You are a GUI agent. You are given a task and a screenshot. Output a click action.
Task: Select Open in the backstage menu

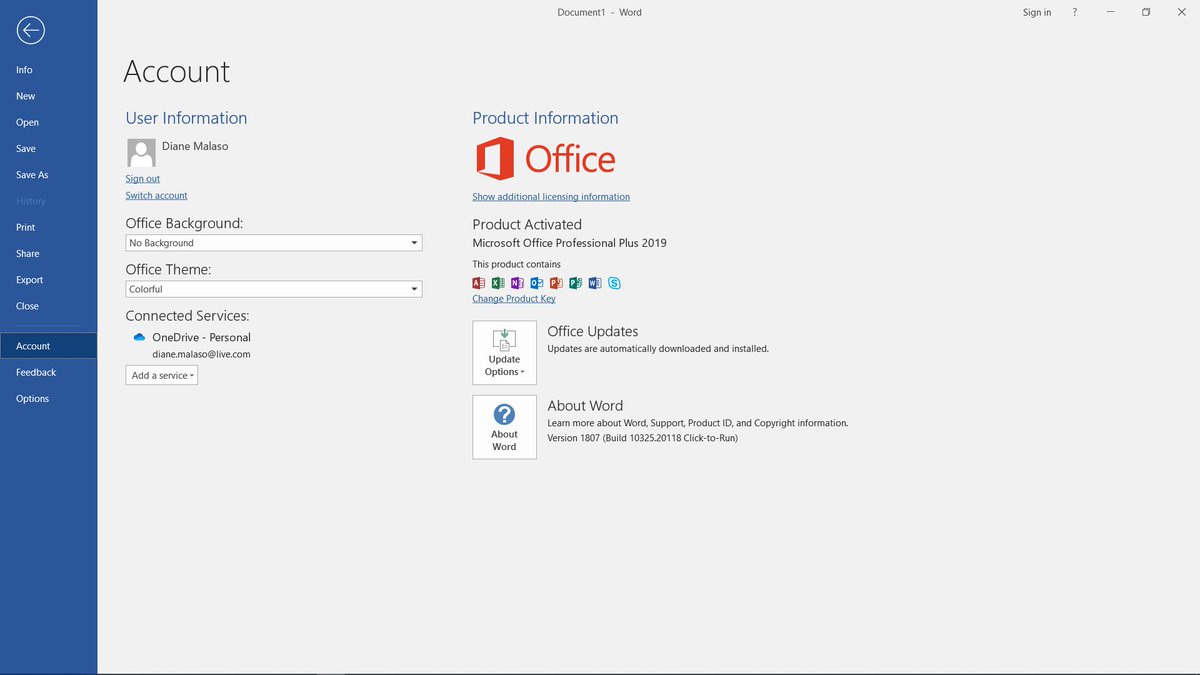(48, 122)
